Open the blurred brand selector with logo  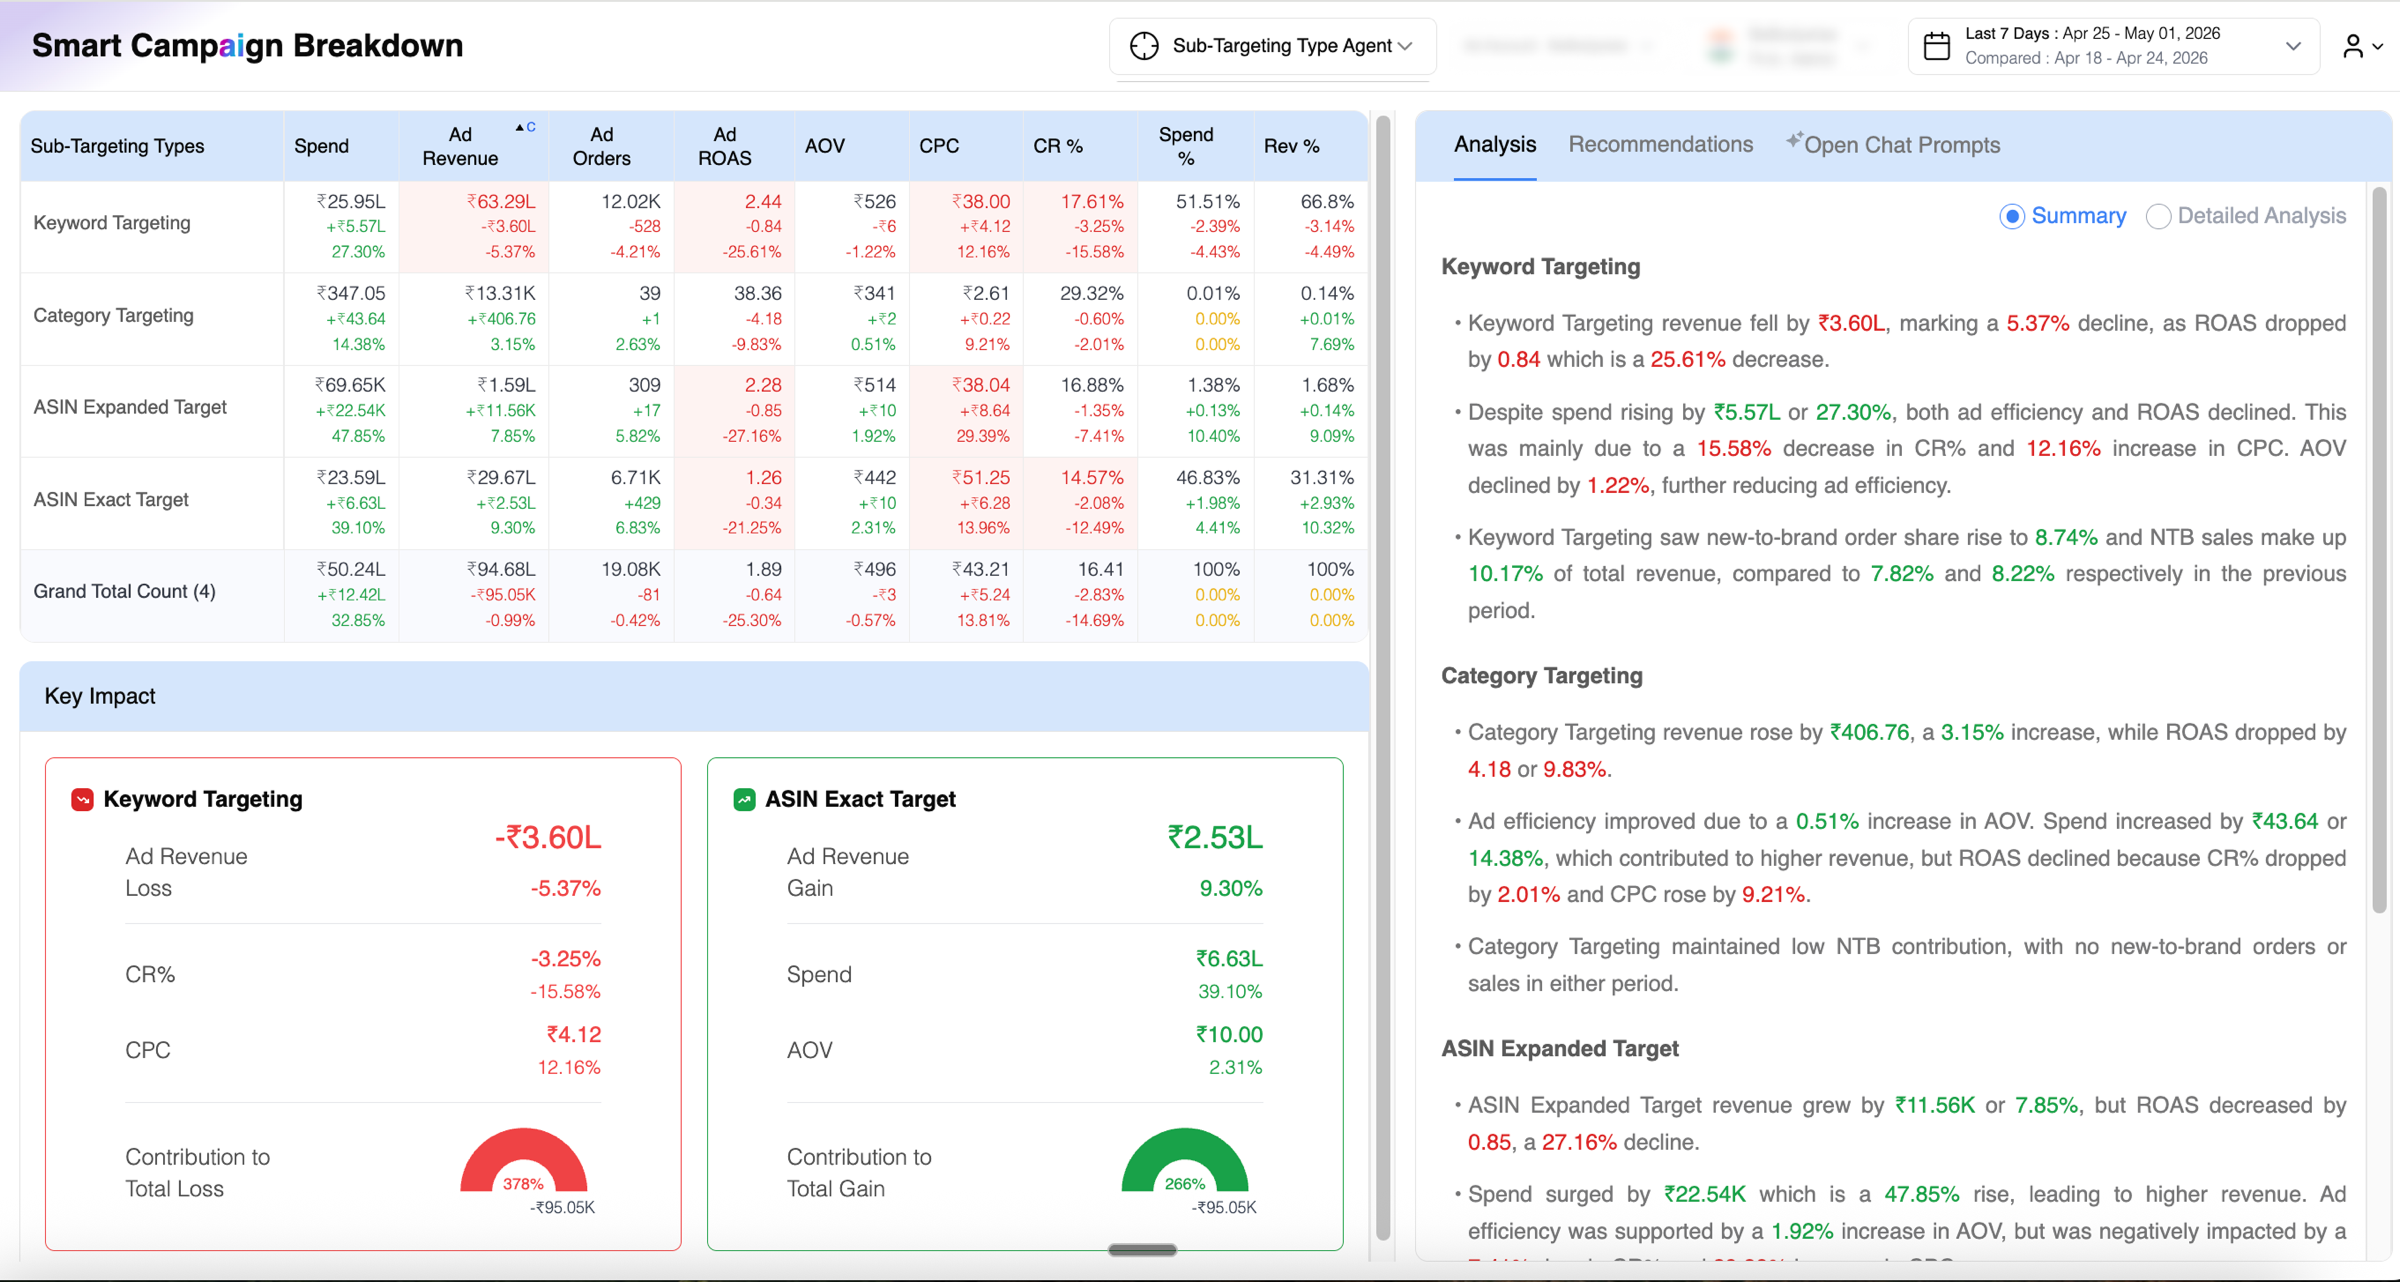click(1788, 46)
